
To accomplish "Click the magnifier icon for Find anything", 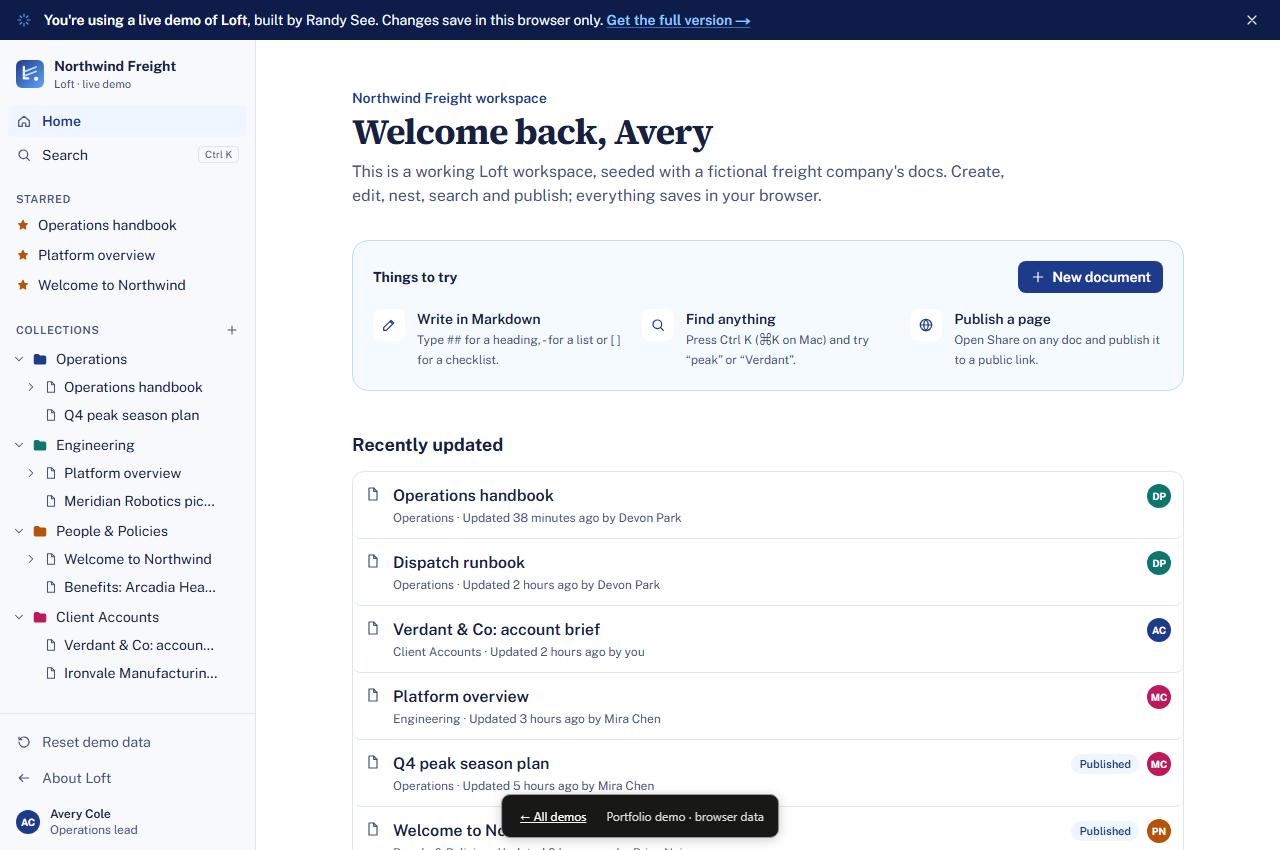I will pos(658,325).
